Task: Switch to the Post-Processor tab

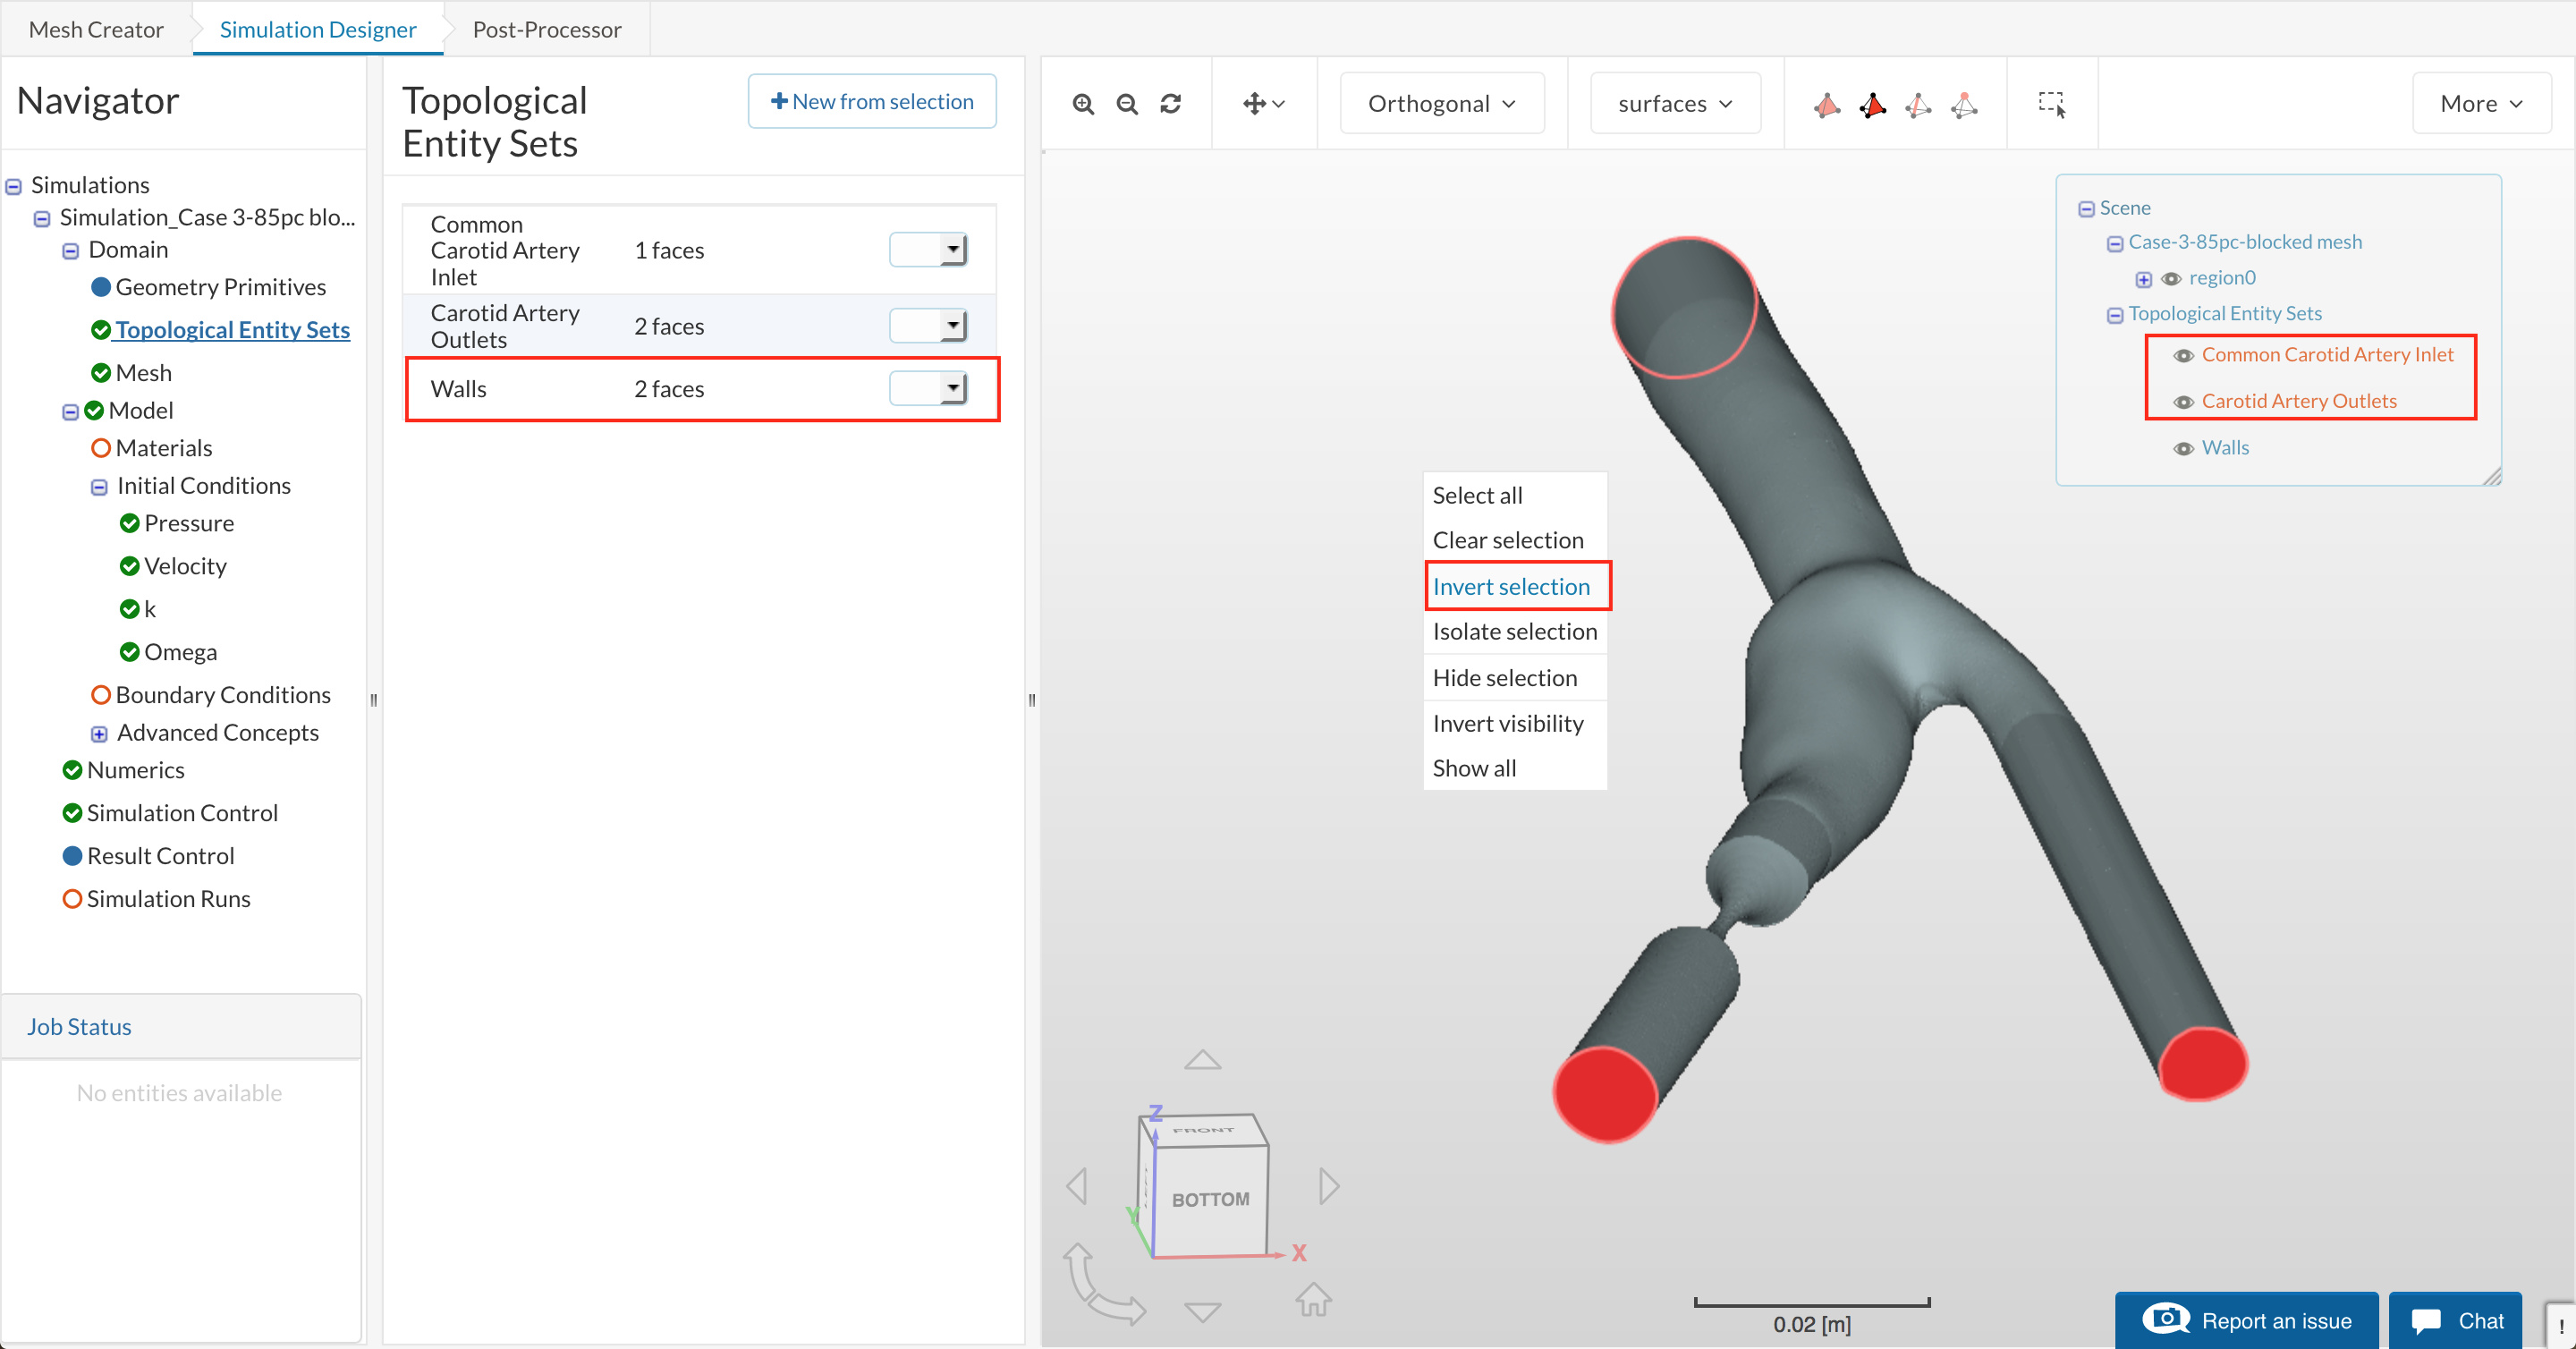Action: pyautogui.click(x=546, y=29)
